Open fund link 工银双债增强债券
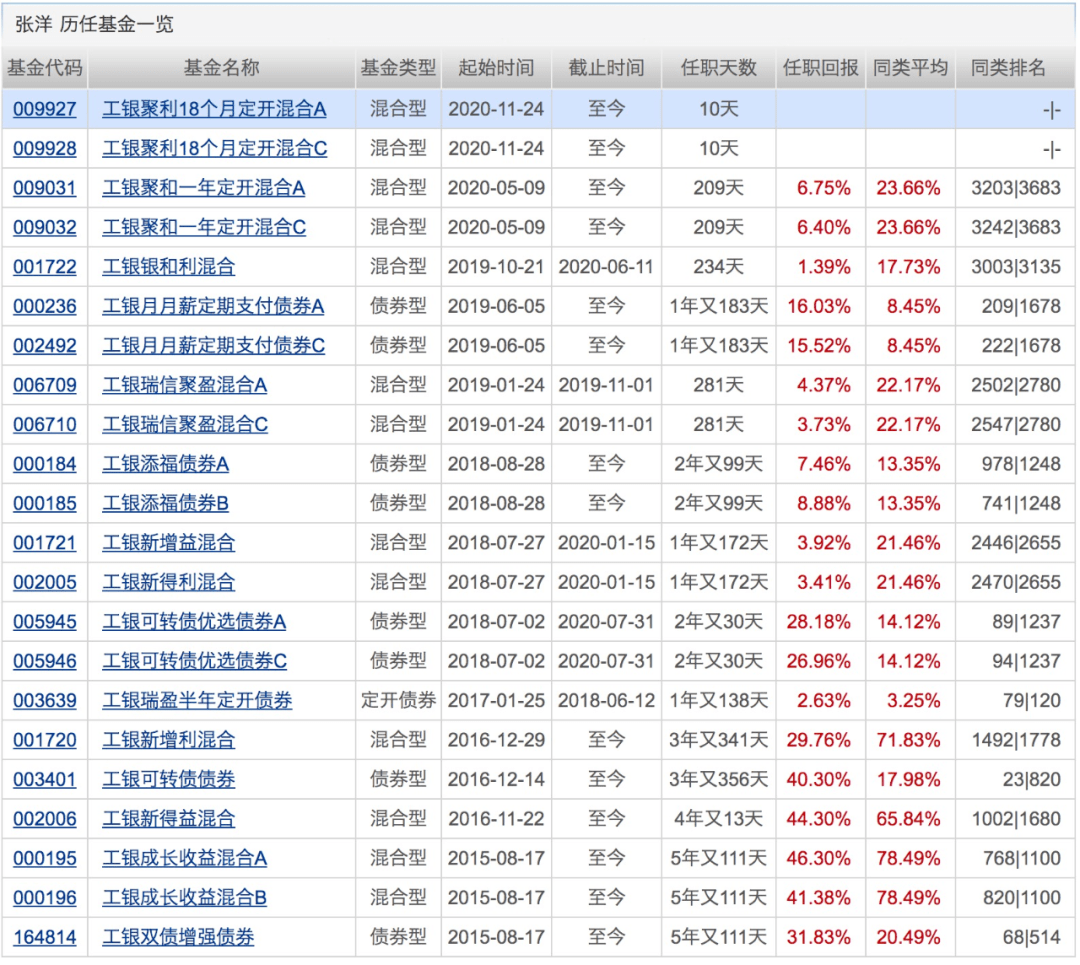The height and width of the screenshot is (965, 1080). (x=178, y=937)
